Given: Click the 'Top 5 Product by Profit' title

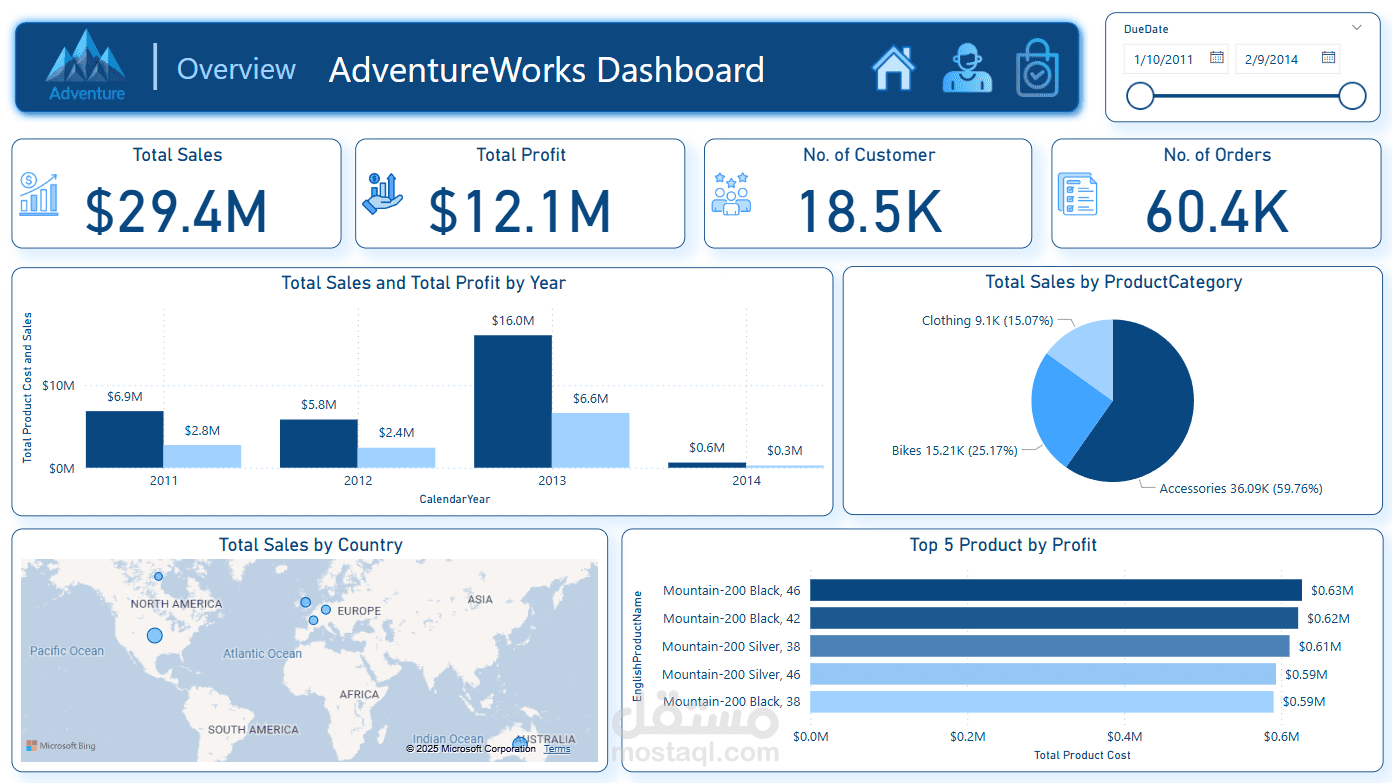Looking at the screenshot, I should [x=1003, y=545].
